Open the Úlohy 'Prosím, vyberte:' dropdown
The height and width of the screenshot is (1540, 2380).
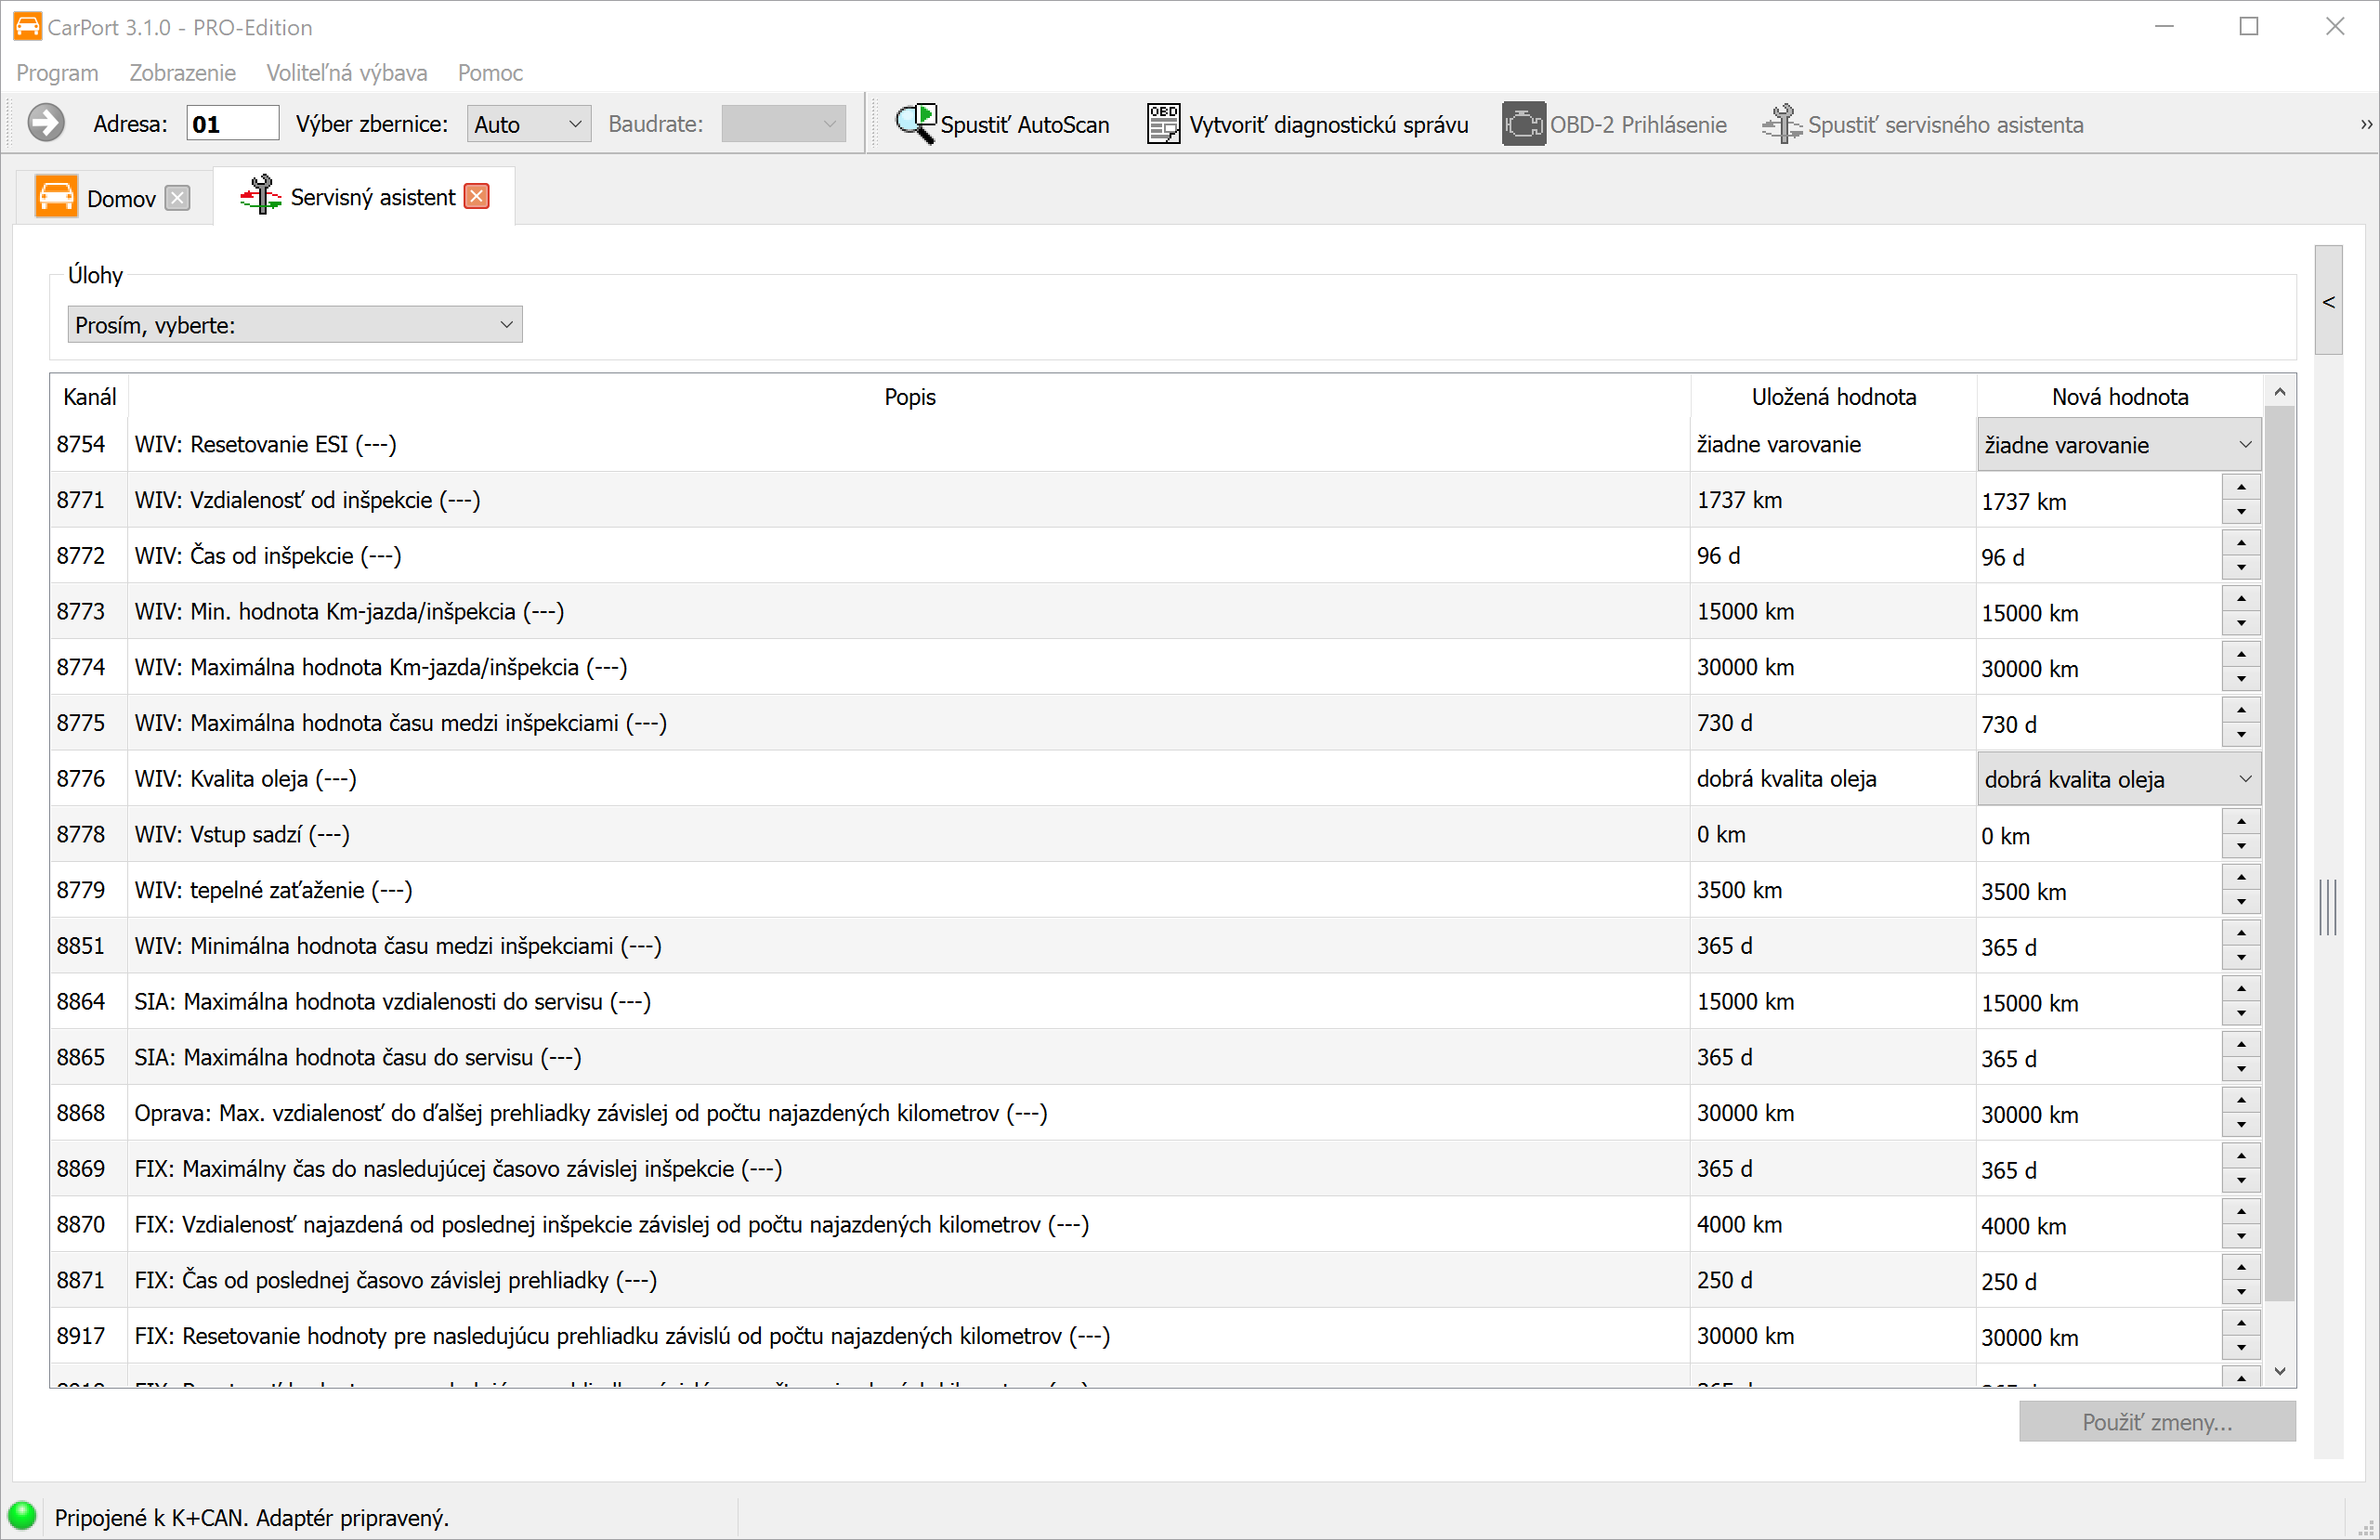(x=294, y=325)
